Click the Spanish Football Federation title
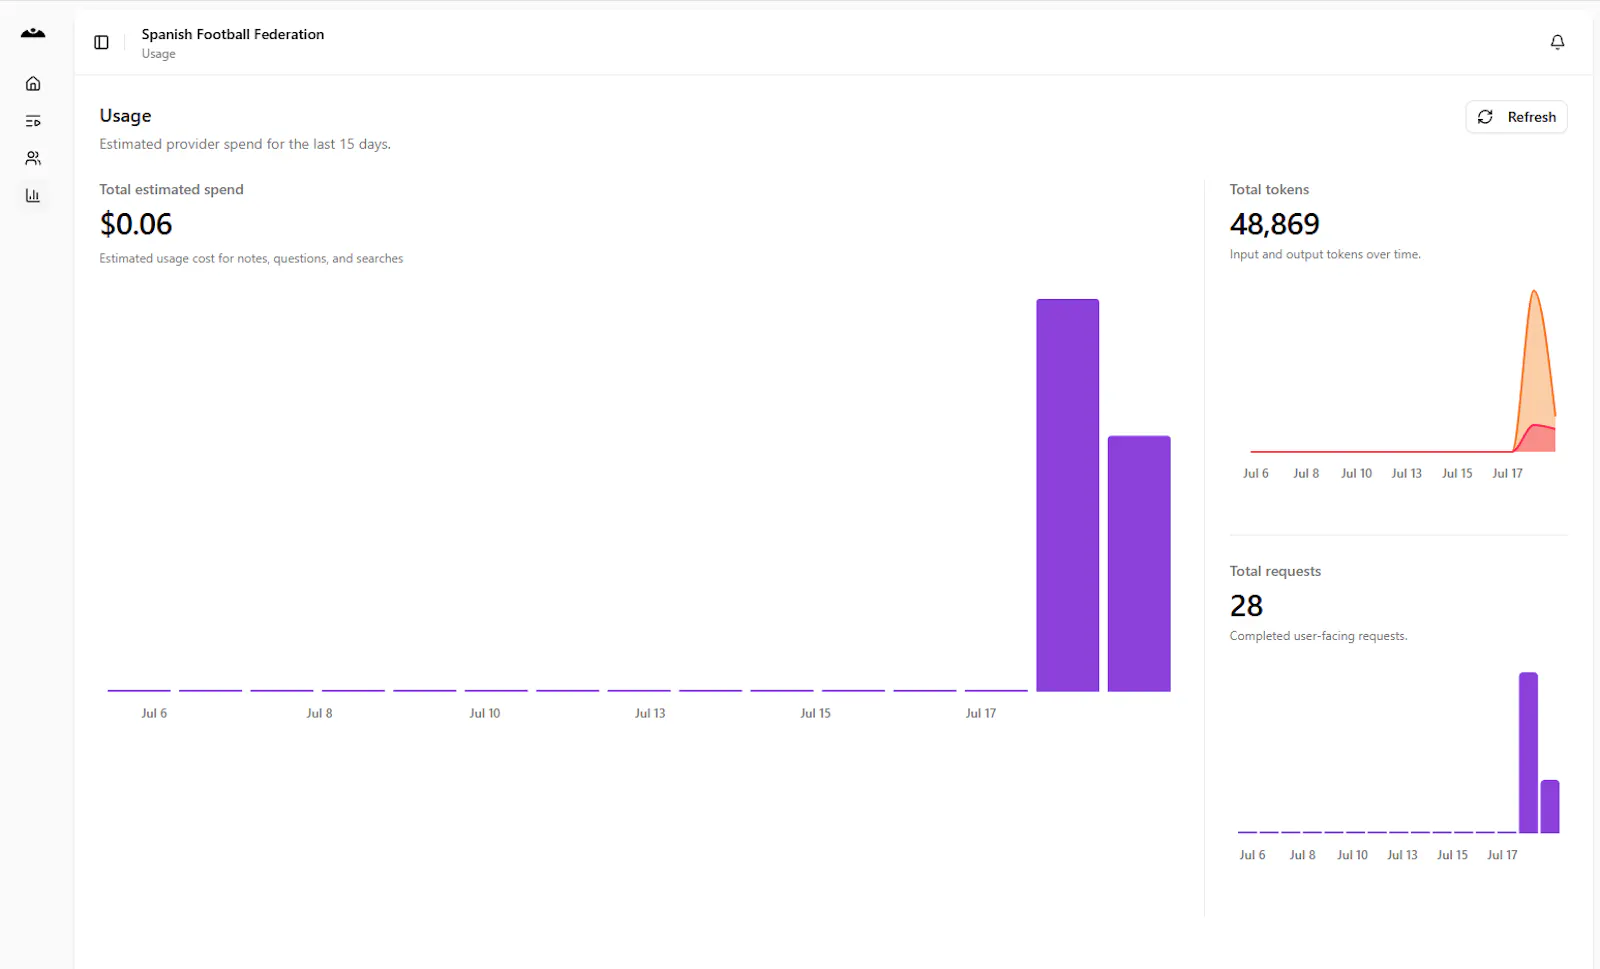Screen dimensions: 1600x969 (x=233, y=34)
